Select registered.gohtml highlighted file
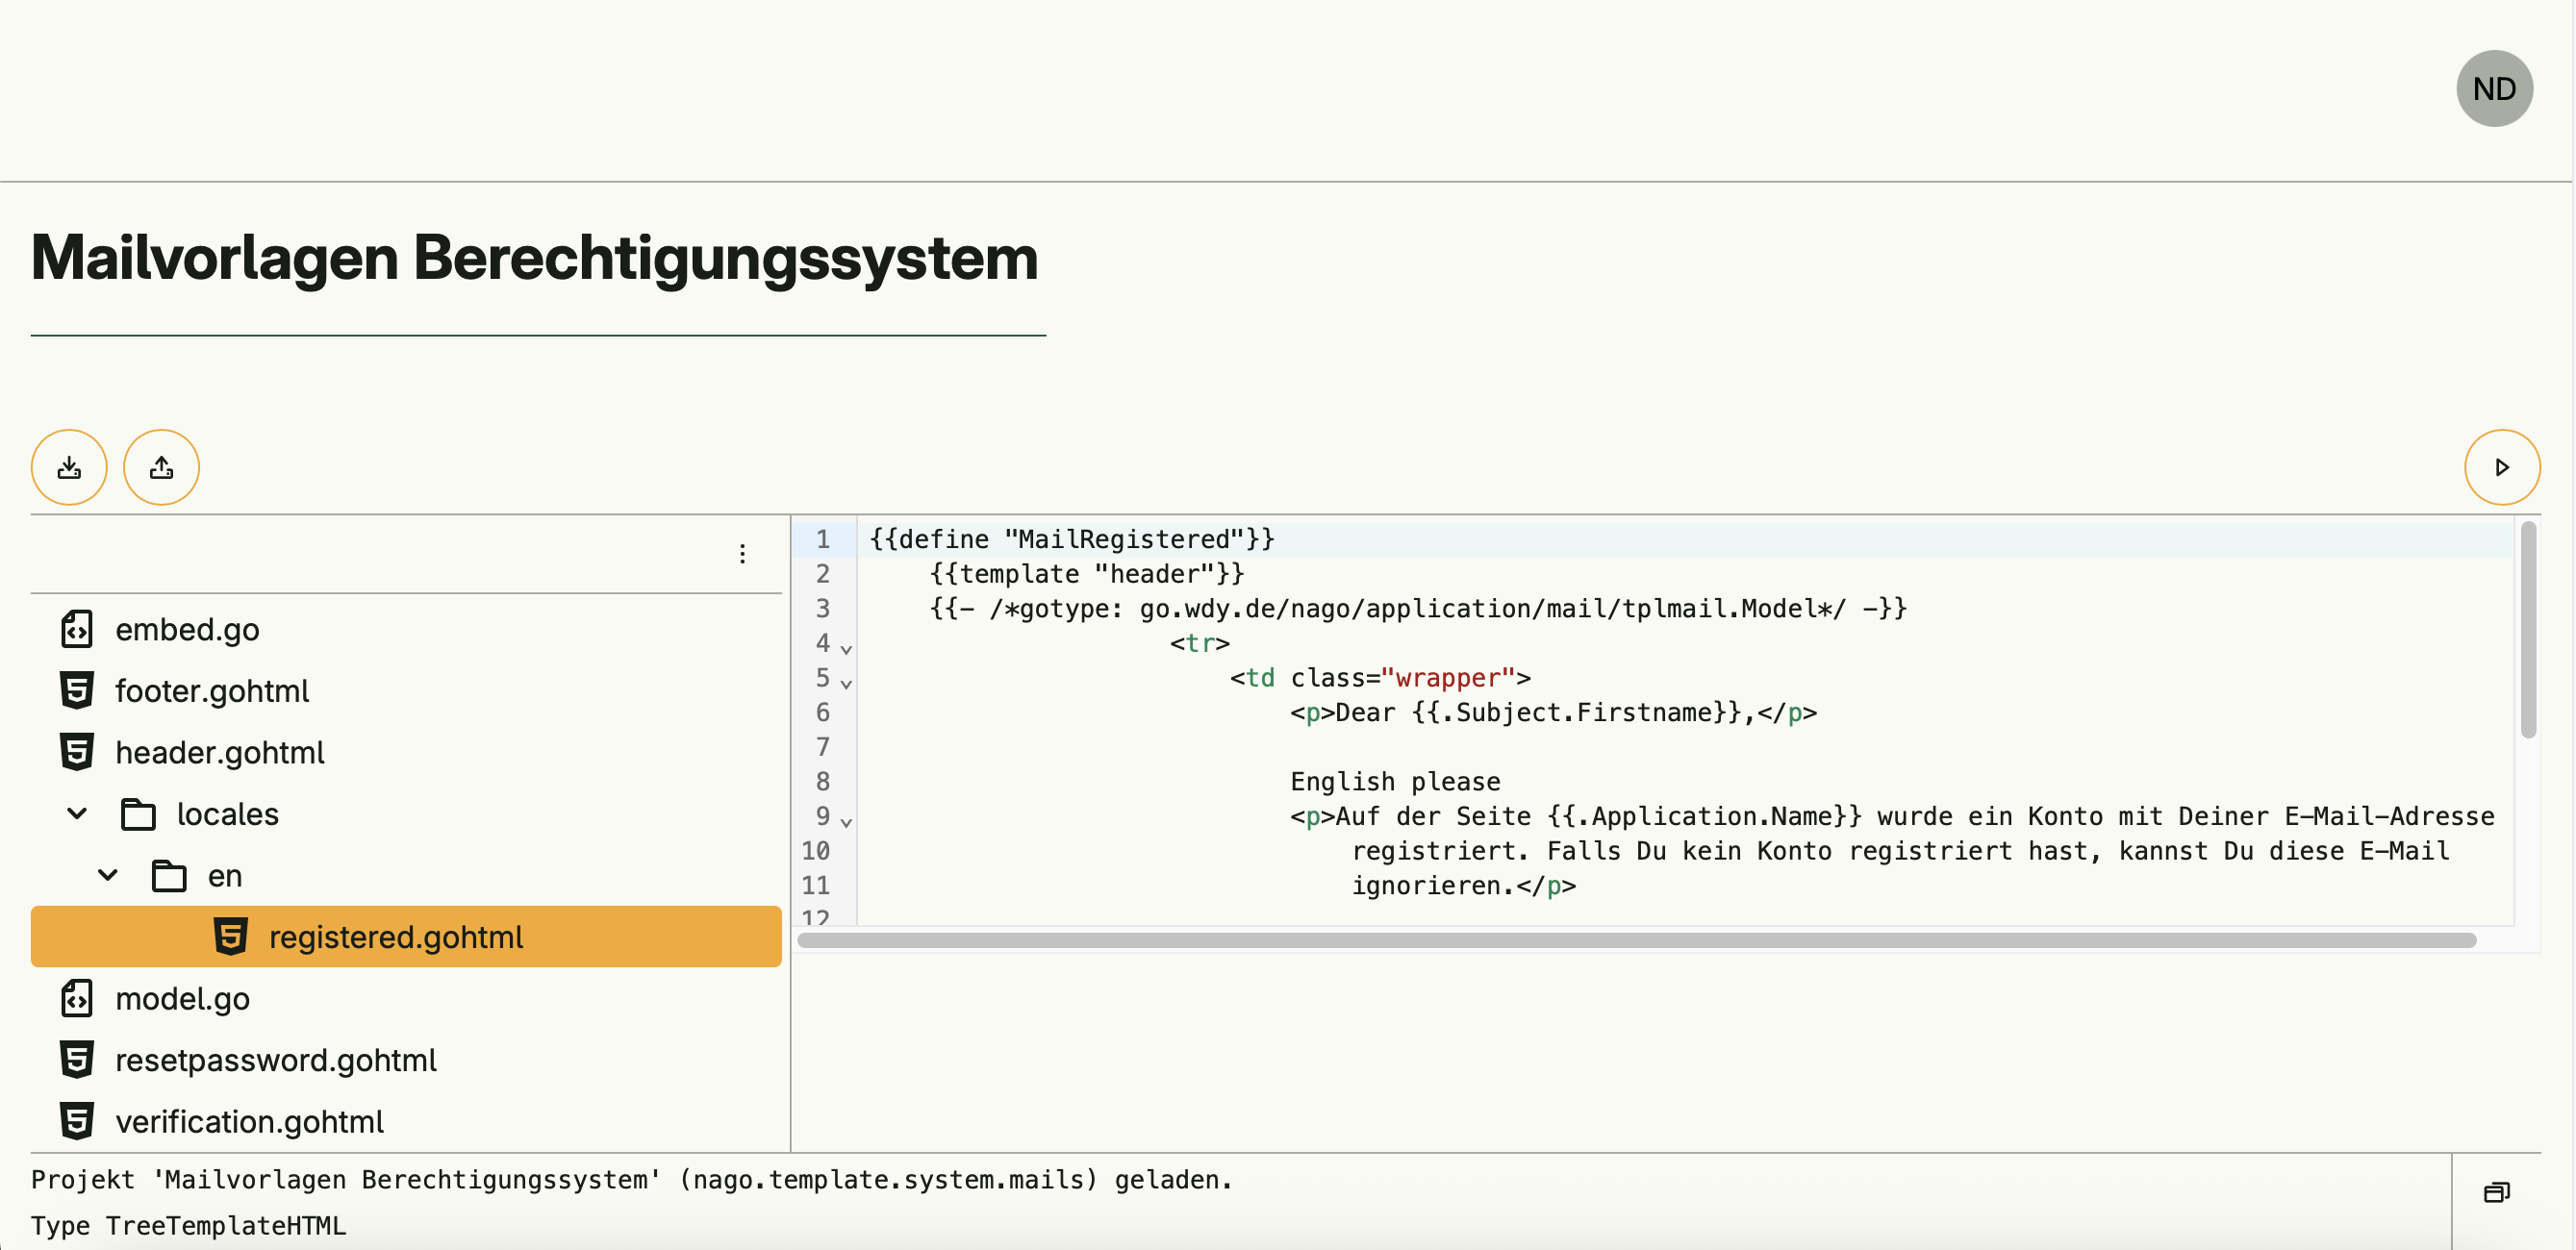2576x1250 pixels. (395, 937)
